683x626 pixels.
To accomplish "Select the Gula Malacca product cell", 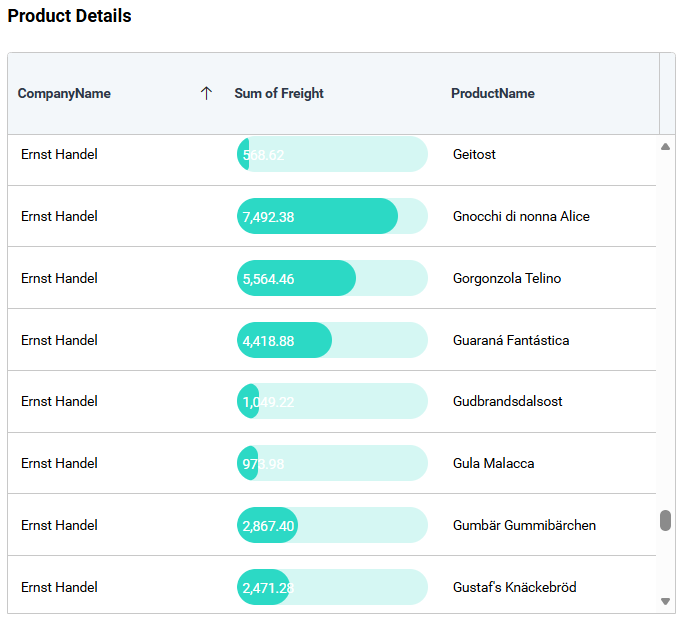I will [493, 463].
